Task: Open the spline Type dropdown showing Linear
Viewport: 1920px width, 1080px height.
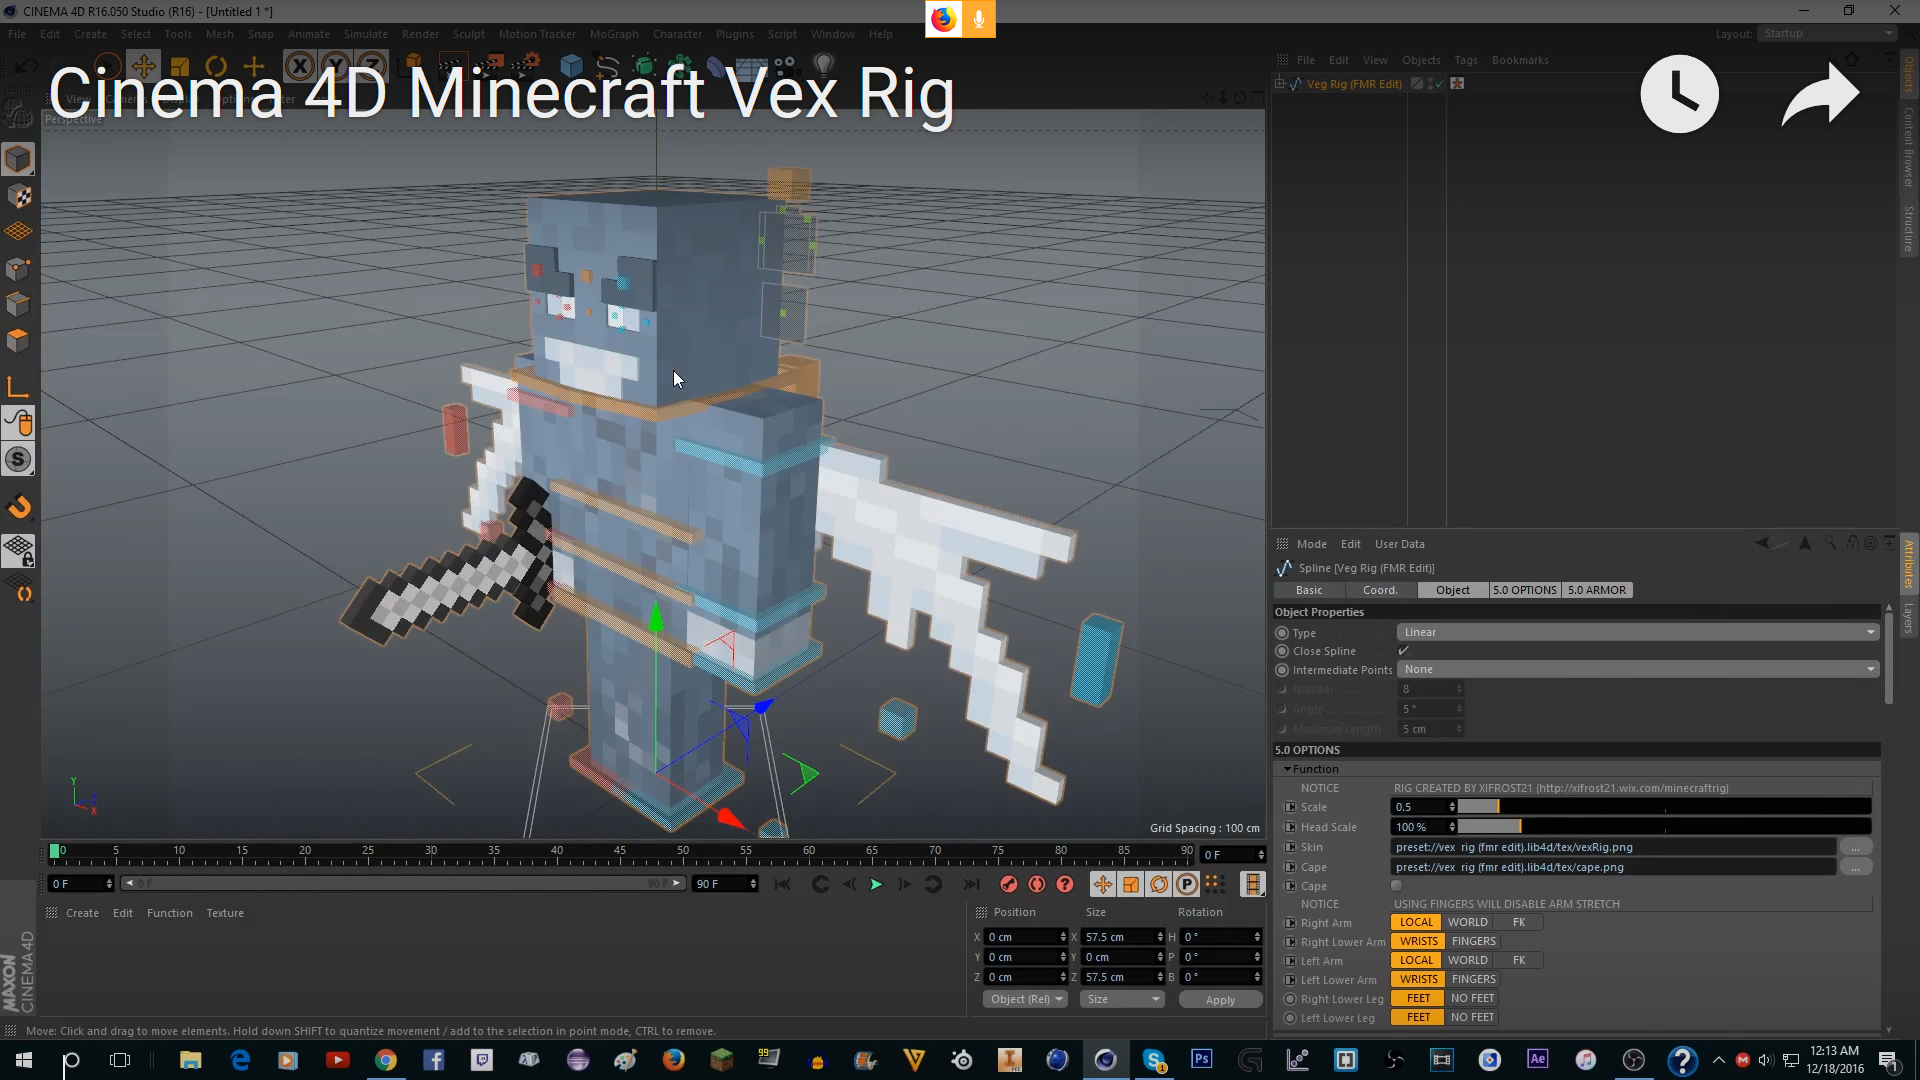Action: (1638, 632)
